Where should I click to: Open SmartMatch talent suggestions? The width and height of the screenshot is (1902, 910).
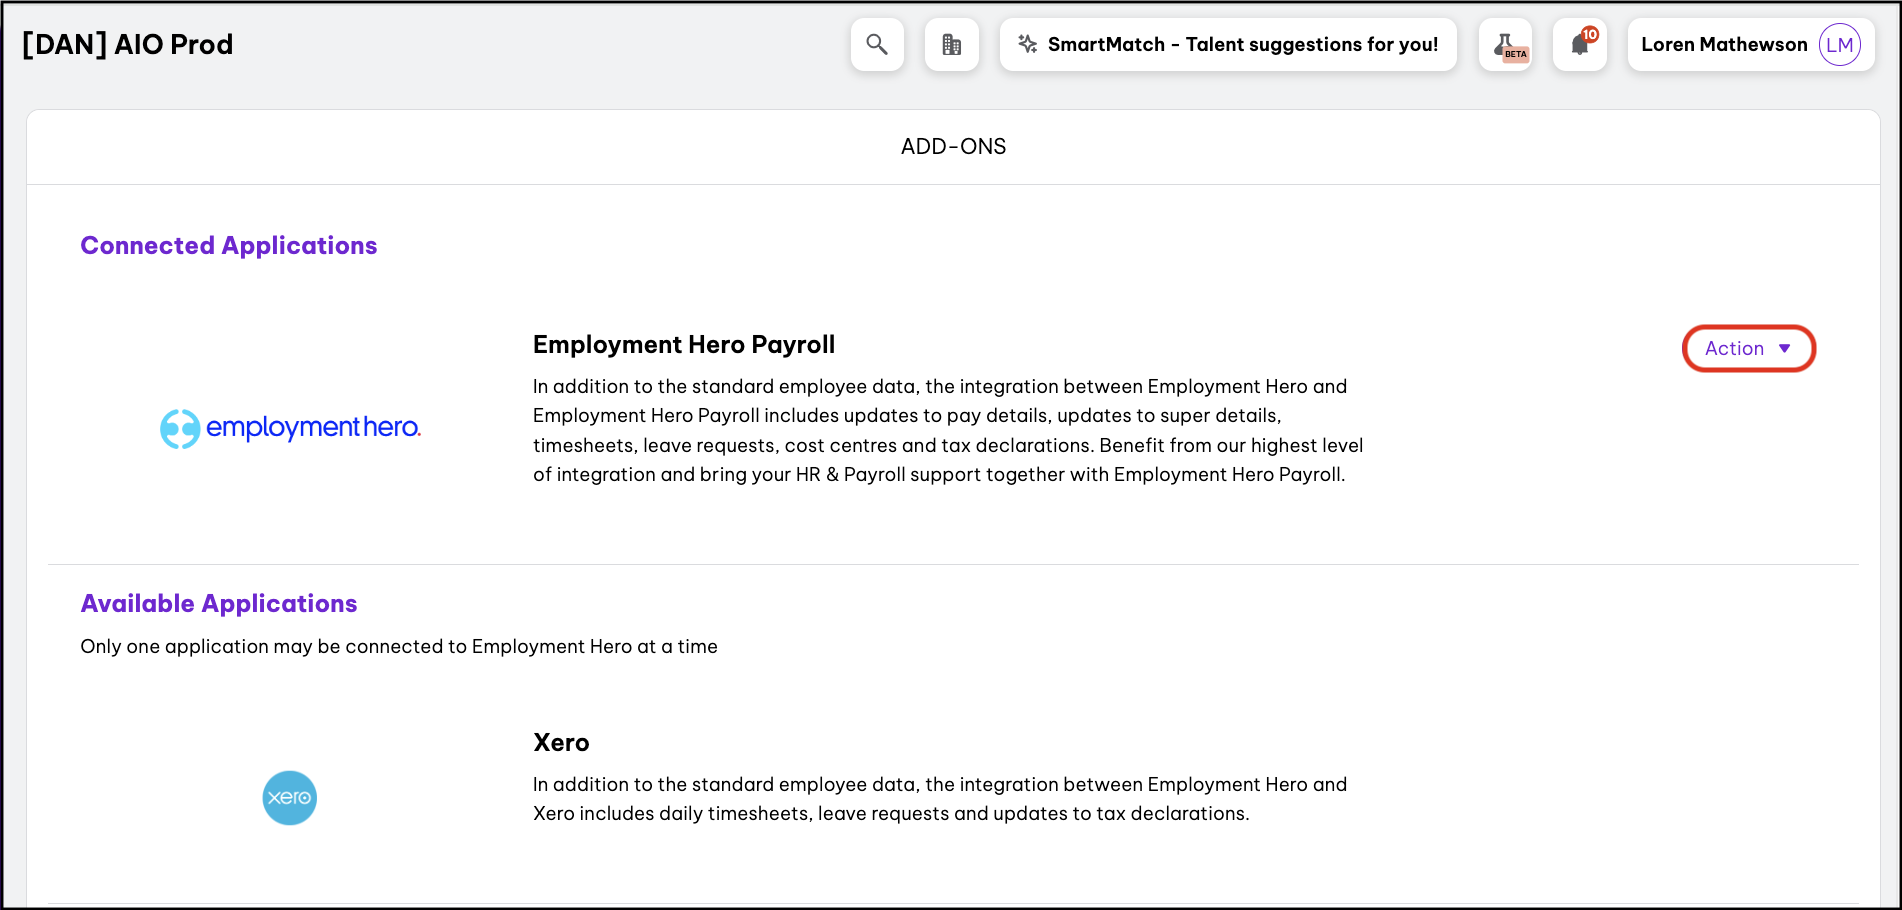pos(1242,45)
